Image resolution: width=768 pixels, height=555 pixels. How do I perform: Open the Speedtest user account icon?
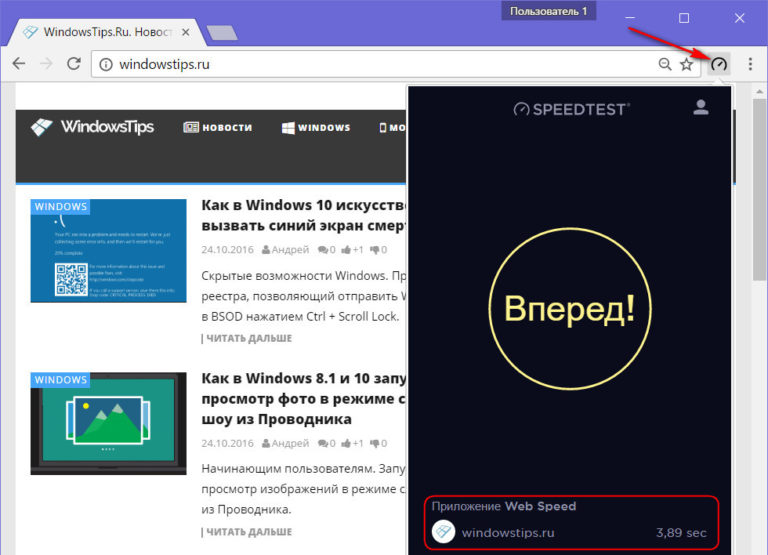[700, 107]
